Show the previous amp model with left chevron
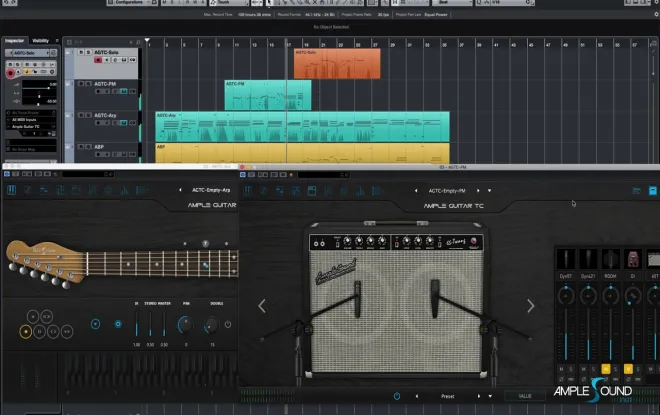The height and width of the screenshot is (415, 660). pyautogui.click(x=262, y=306)
